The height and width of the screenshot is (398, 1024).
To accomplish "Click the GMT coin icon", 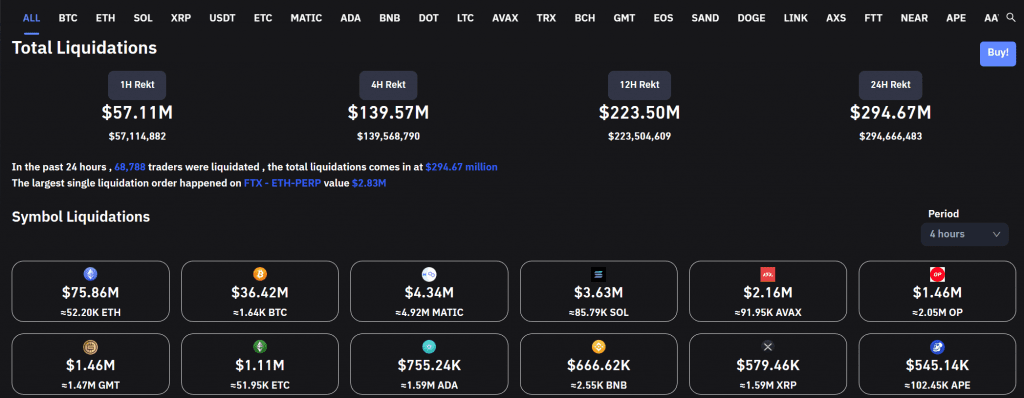I will tap(90, 347).
